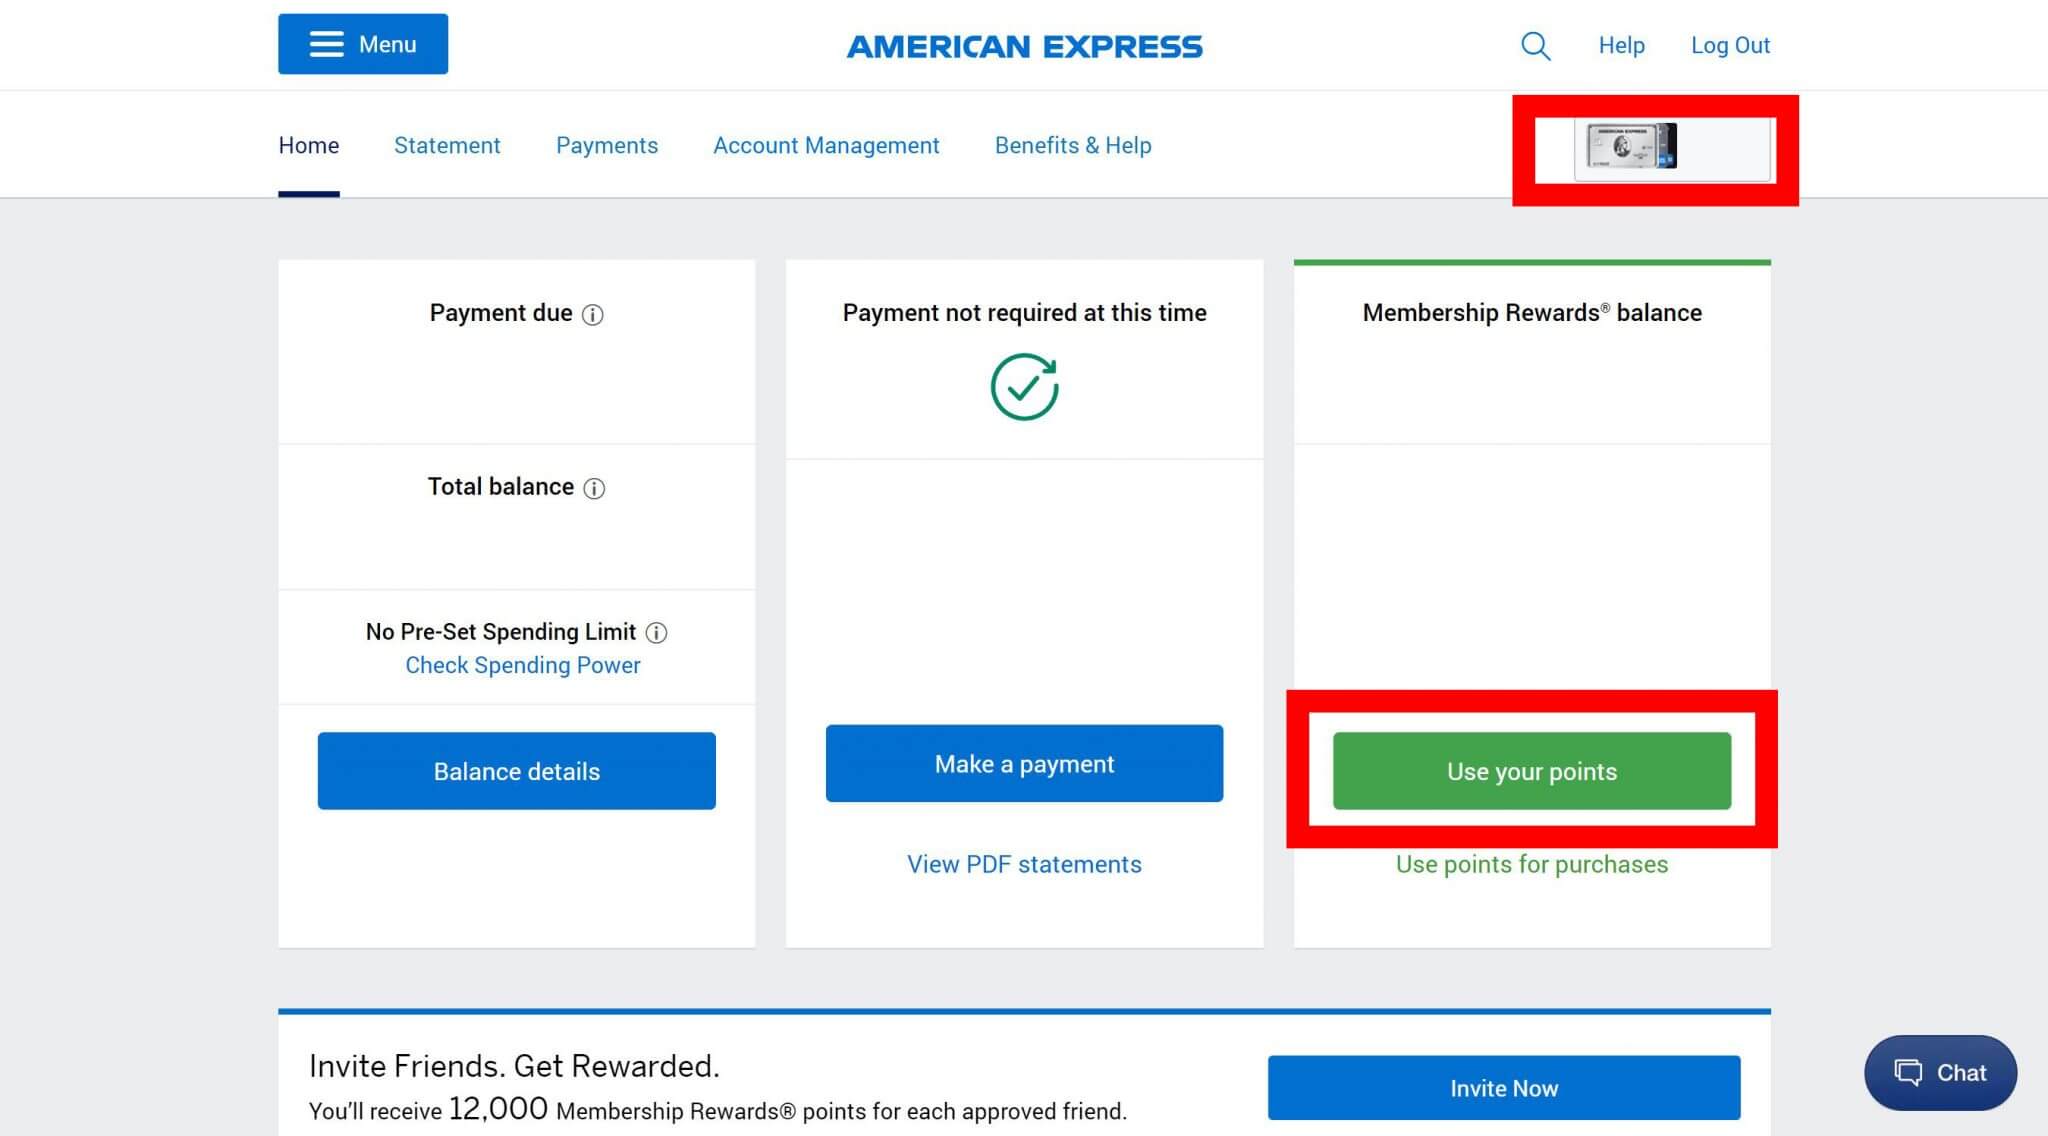Click the Make a payment button
Screen dimensions: 2048x1136
click(1024, 764)
